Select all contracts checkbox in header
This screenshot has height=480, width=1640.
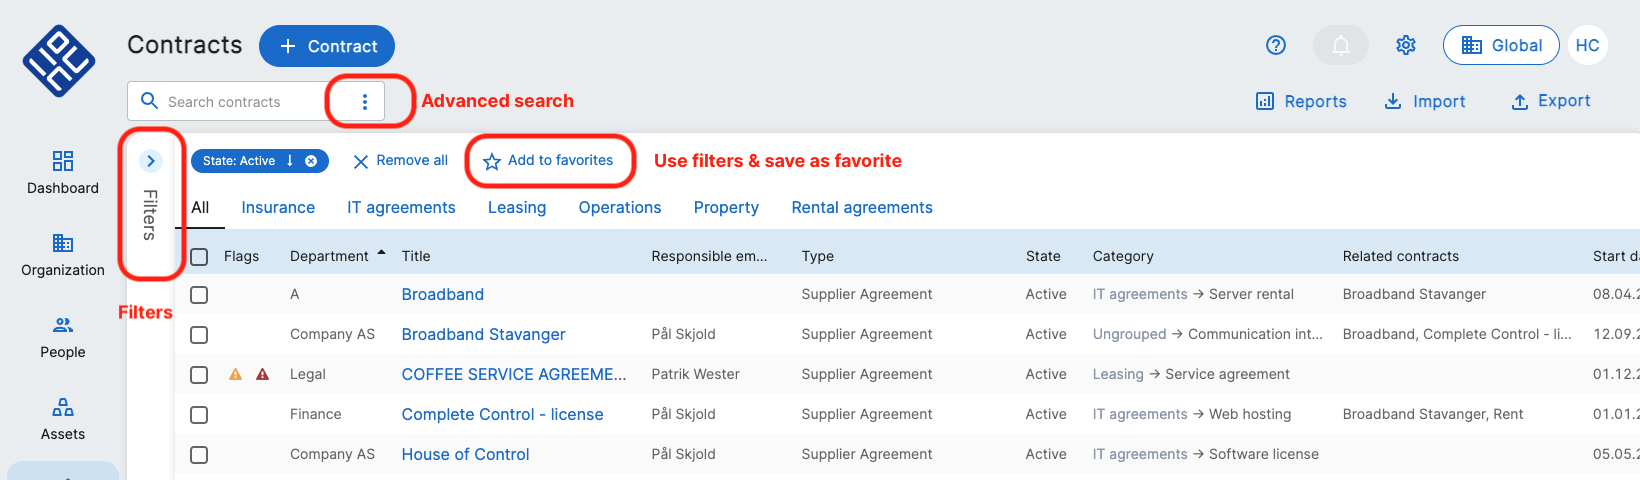[x=199, y=257]
